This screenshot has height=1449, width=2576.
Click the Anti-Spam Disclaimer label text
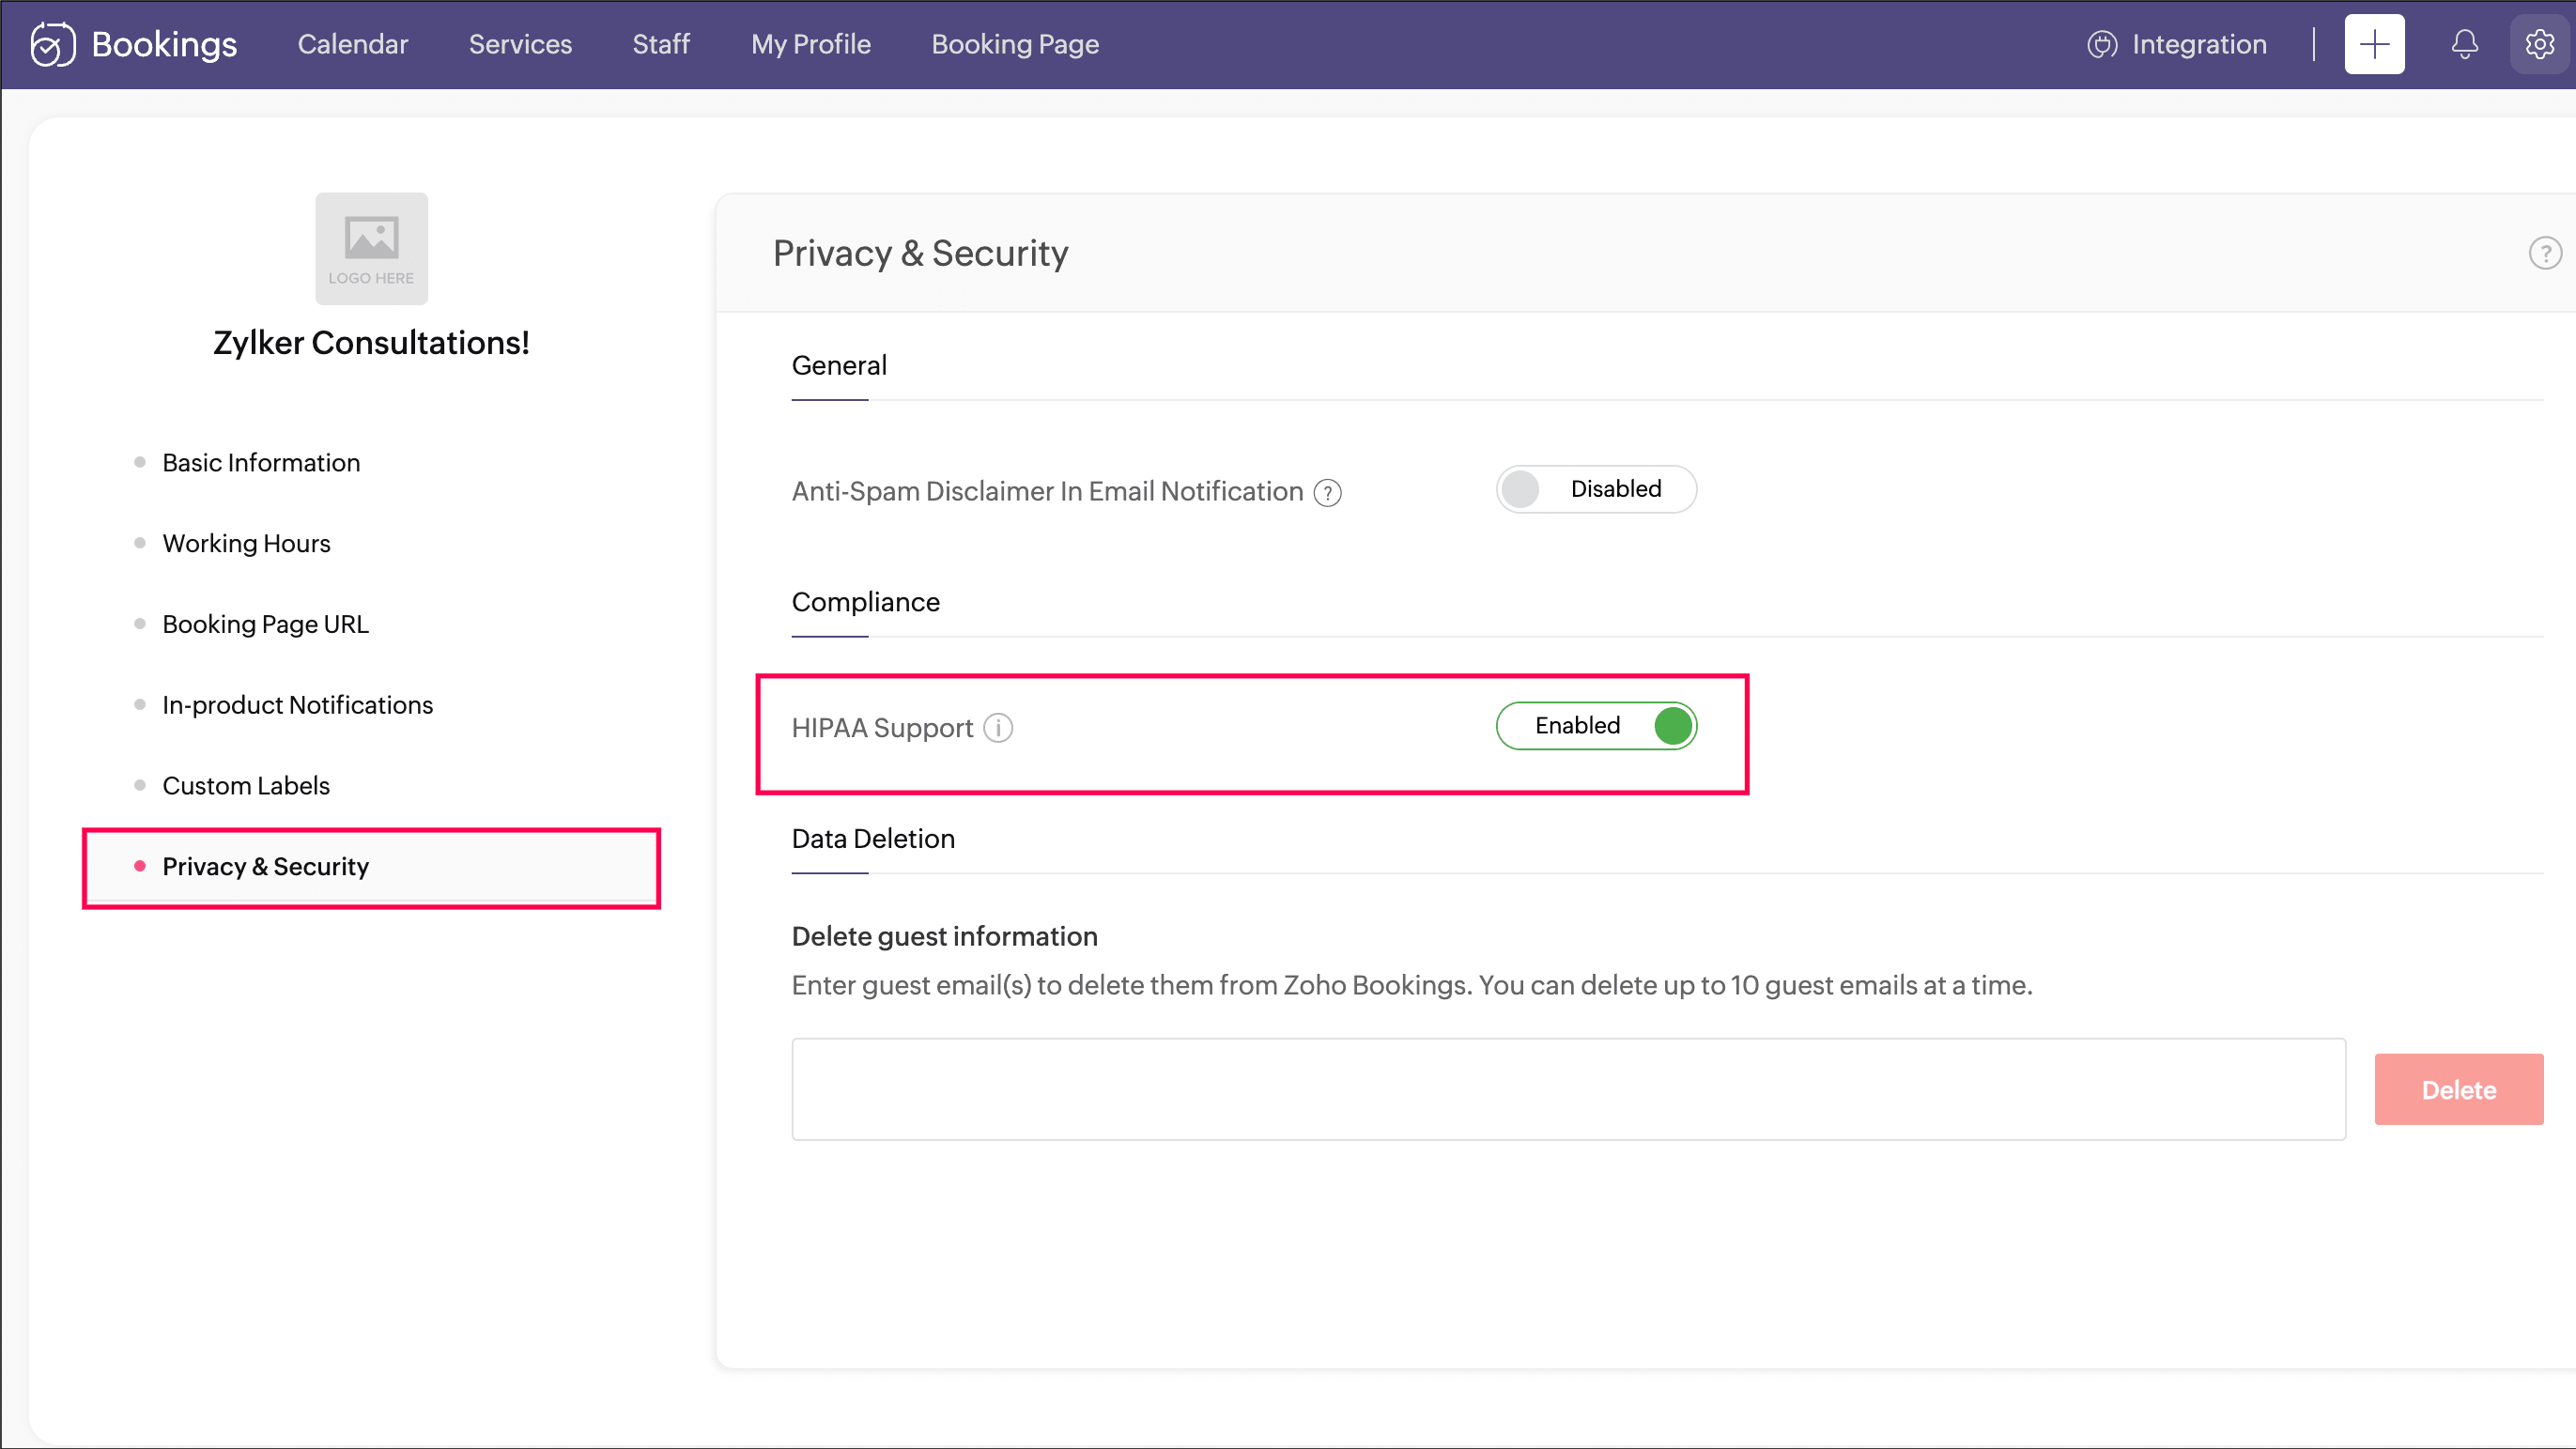coord(1047,492)
